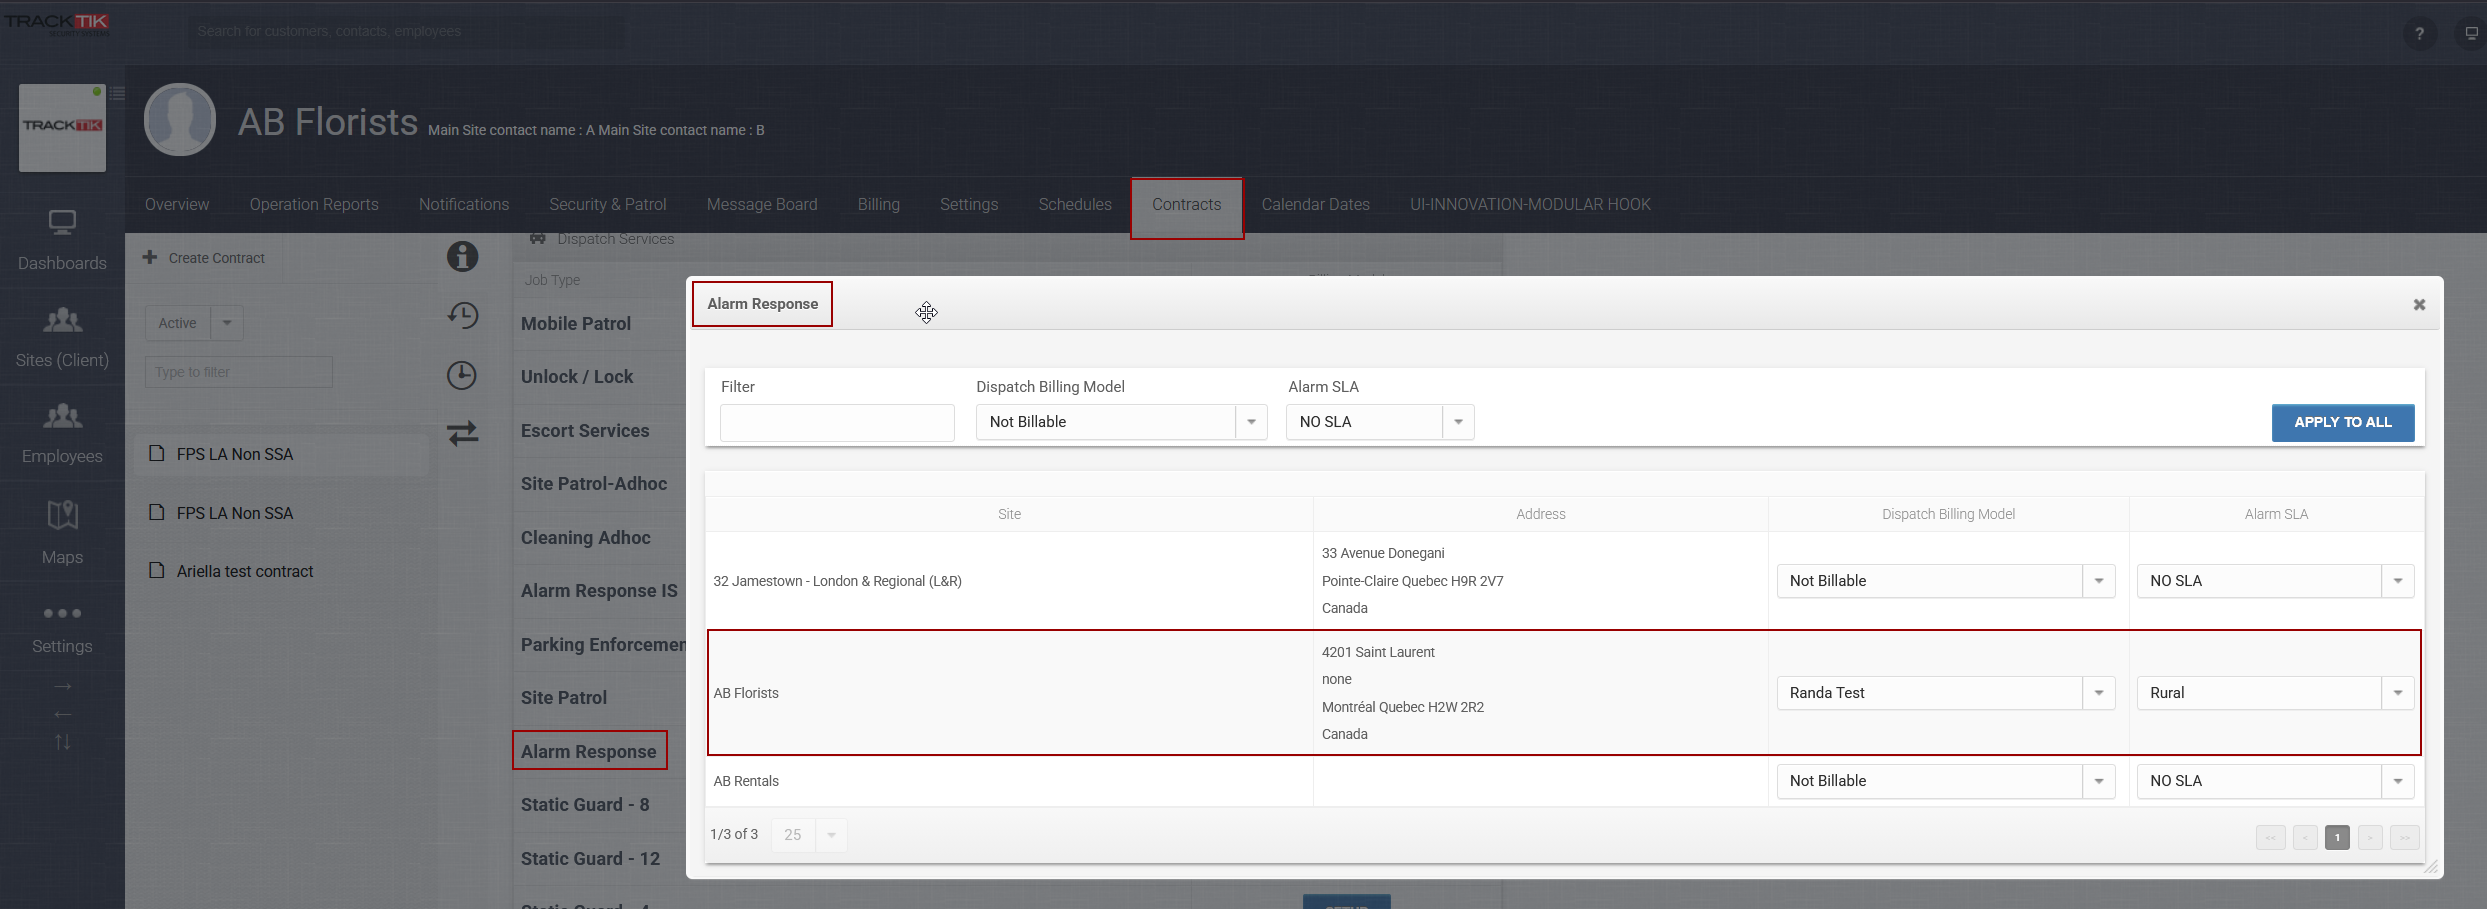Click the top customer search field
The height and width of the screenshot is (909, 2487).
pos(407,31)
